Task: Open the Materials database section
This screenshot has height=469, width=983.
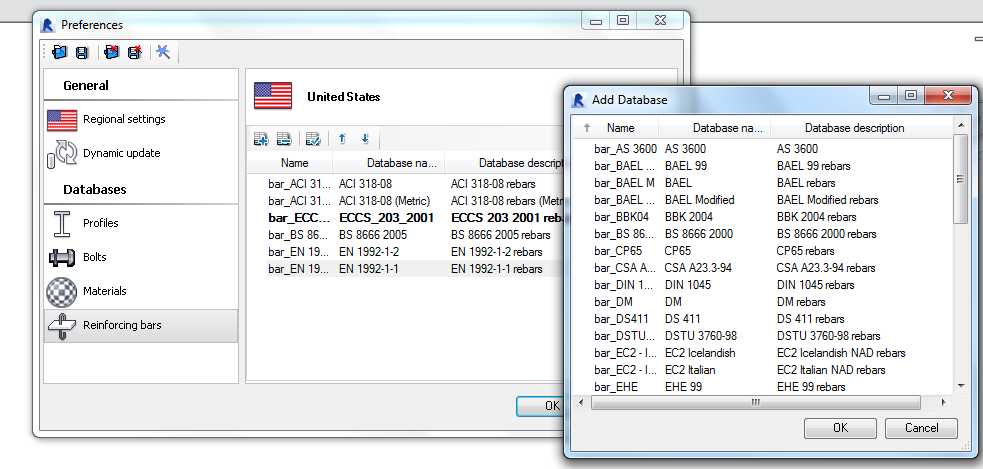Action: (141, 291)
